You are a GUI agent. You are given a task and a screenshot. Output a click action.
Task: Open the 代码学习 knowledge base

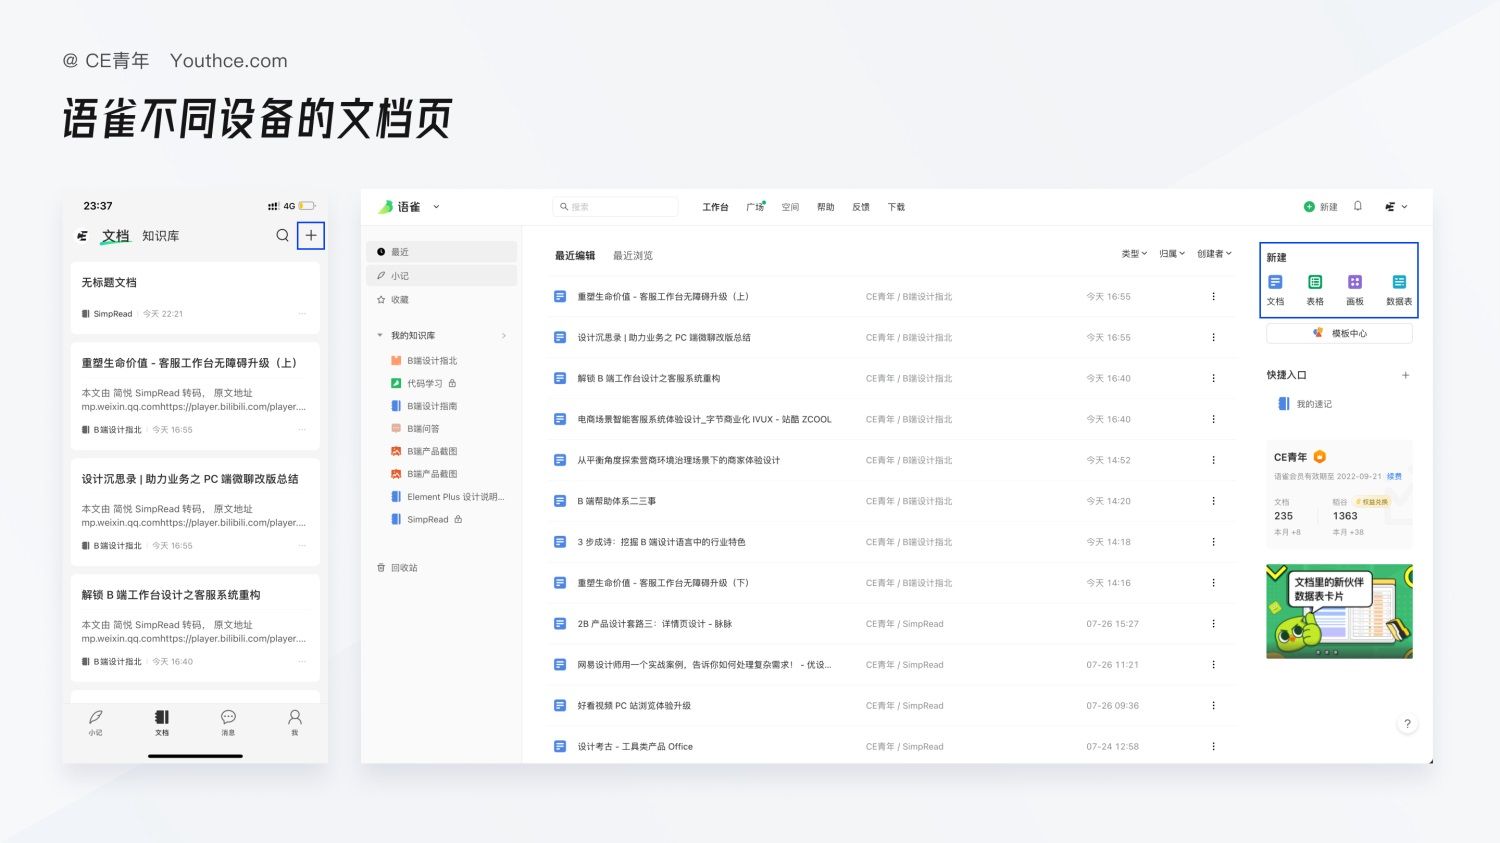tap(424, 383)
